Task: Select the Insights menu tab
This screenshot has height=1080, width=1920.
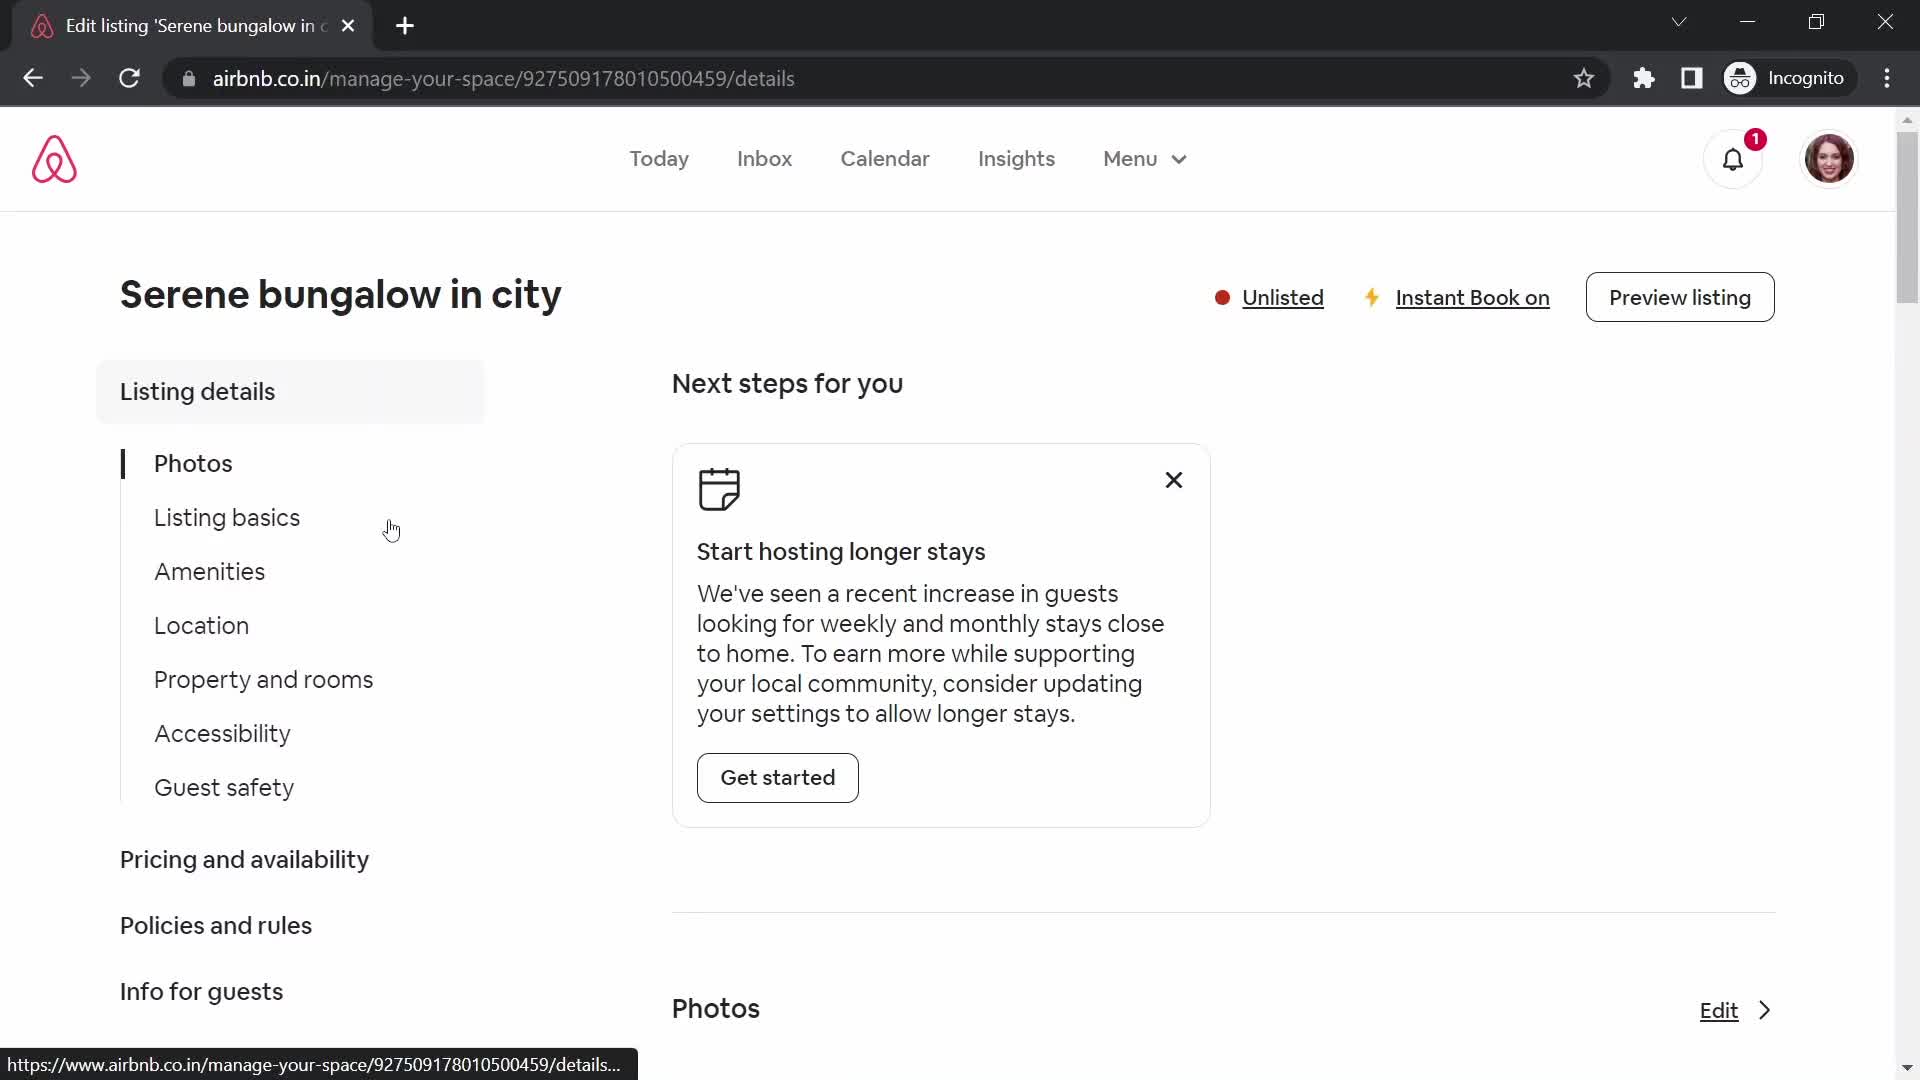Action: [1017, 160]
